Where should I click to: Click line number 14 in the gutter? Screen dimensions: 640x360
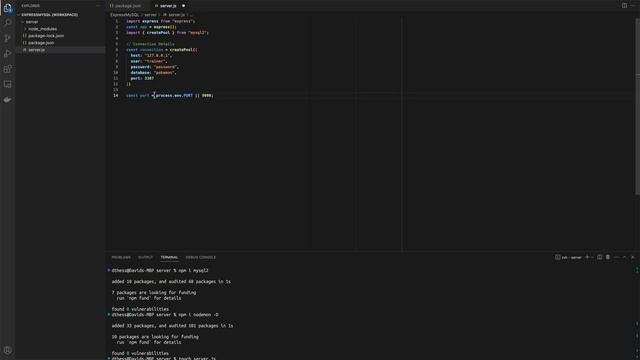coord(116,96)
